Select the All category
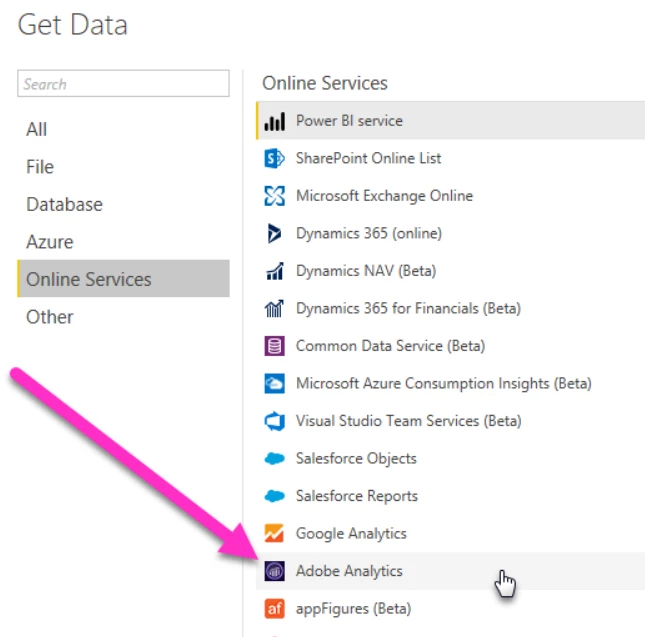 pos(37,129)
